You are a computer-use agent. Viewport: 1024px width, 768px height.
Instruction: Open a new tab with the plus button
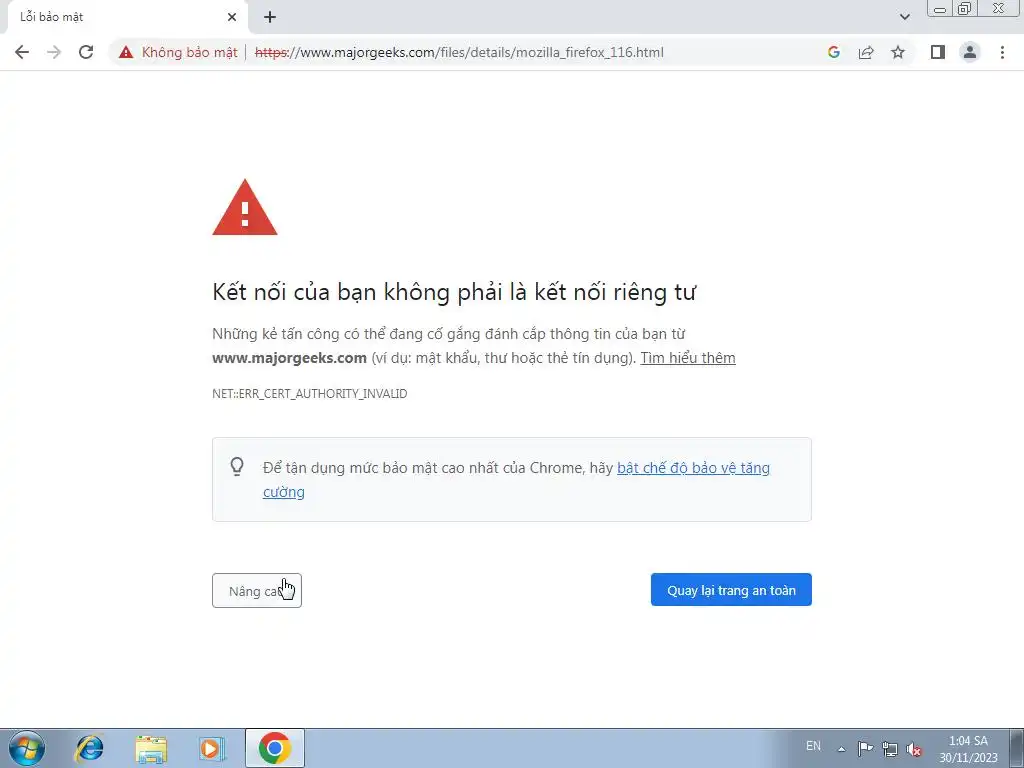[270, 18]
